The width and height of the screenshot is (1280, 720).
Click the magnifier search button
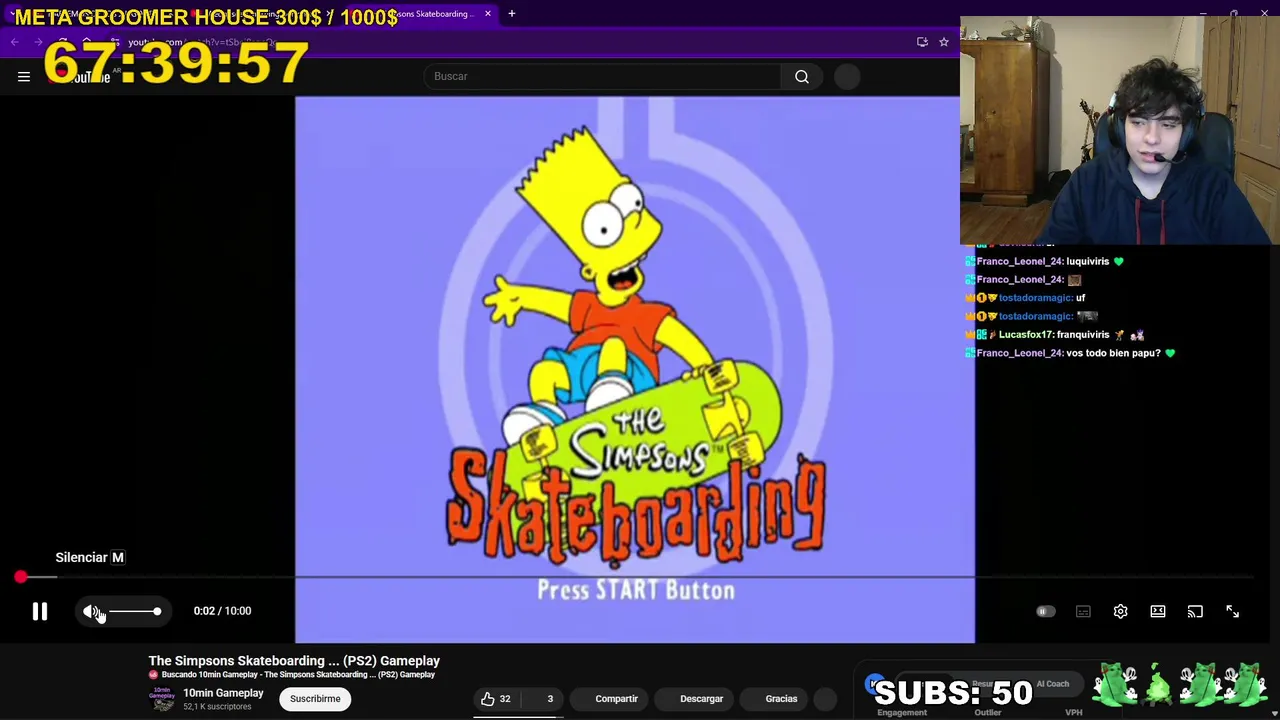pyautogui.click(x=802, y=76)
